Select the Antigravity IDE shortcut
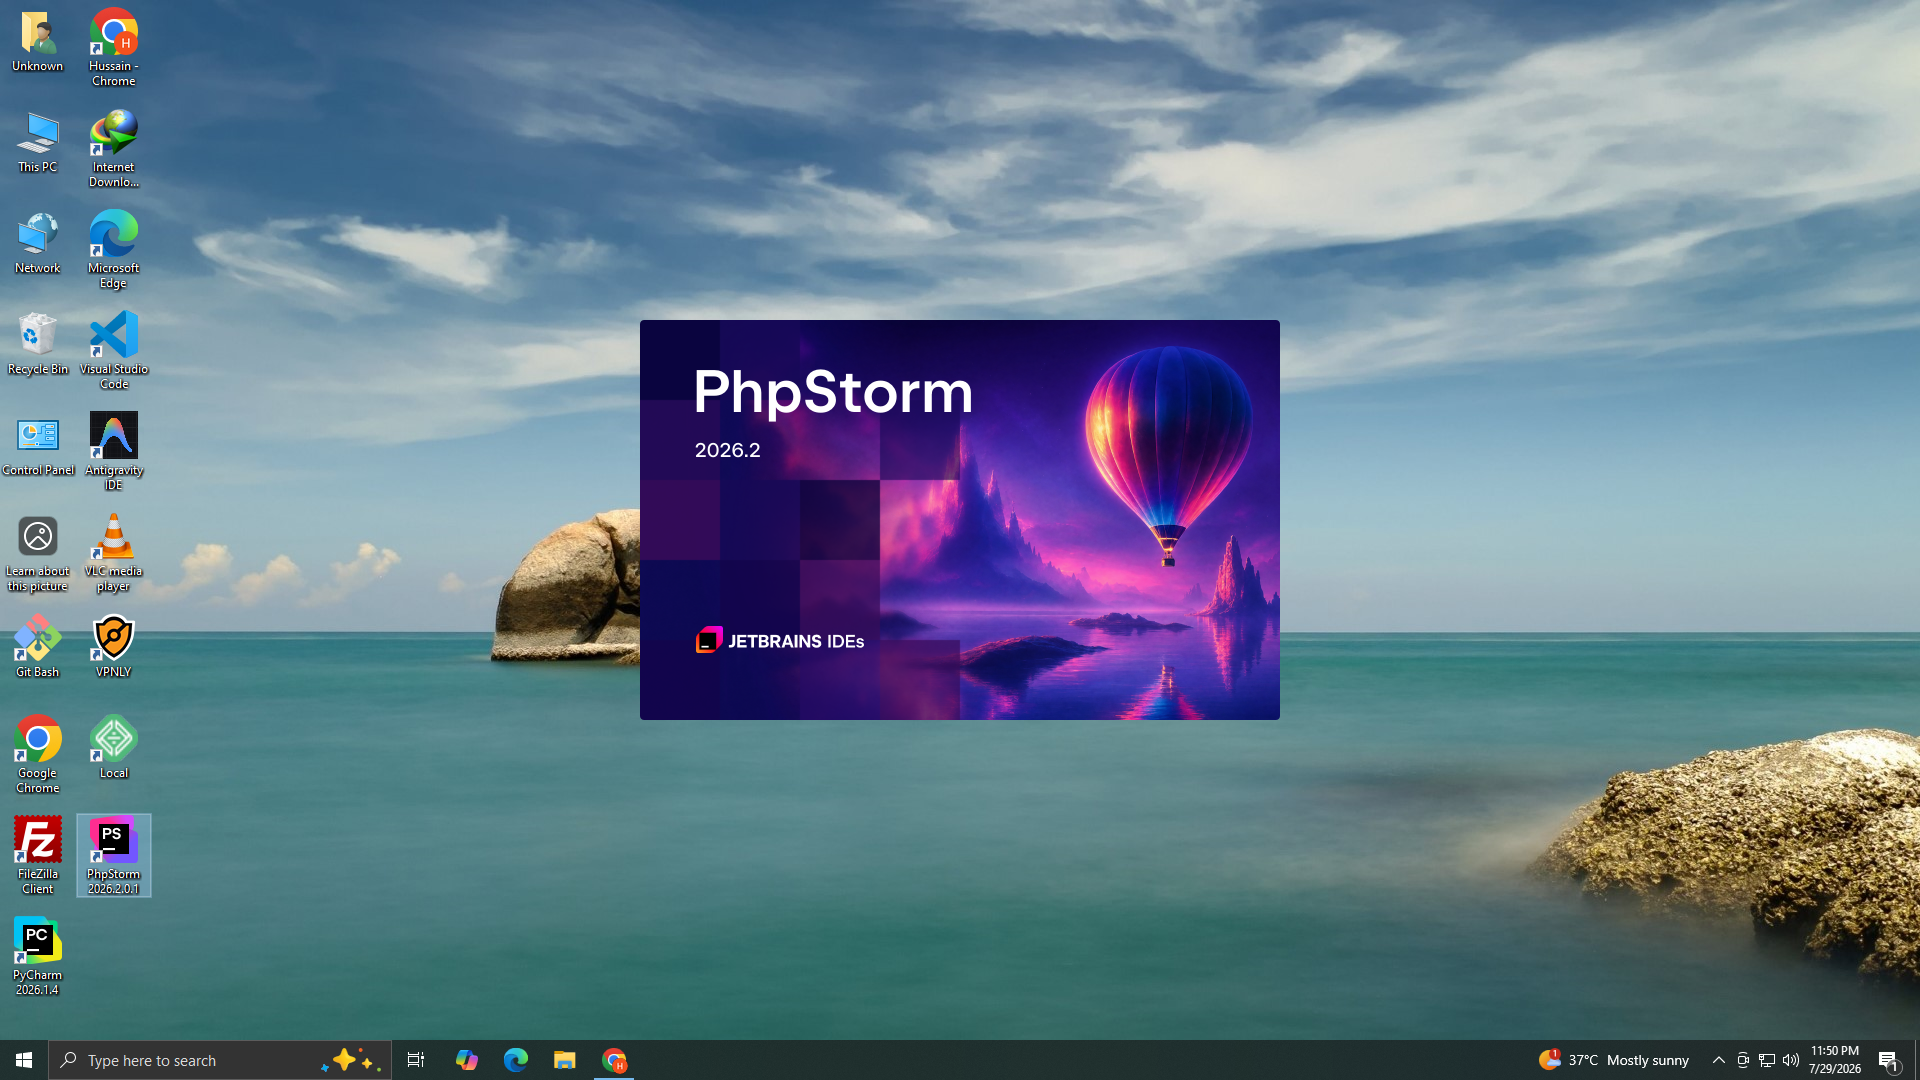 [114, 452]
